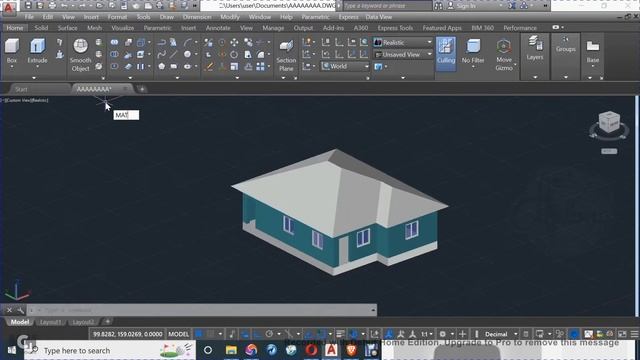Open the Layers panel button

pos(535,48)
